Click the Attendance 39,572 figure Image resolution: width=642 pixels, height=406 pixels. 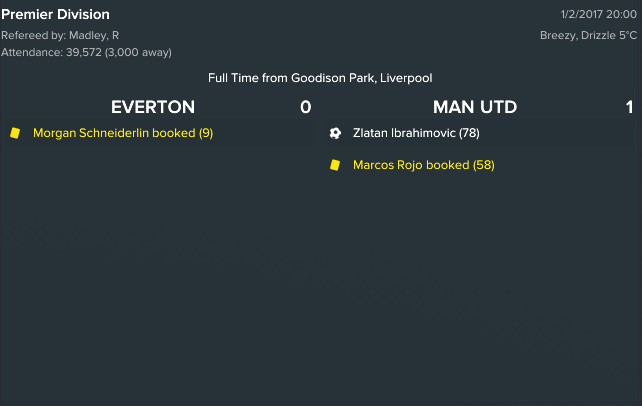pyautogui.click(x=84, y=52)
